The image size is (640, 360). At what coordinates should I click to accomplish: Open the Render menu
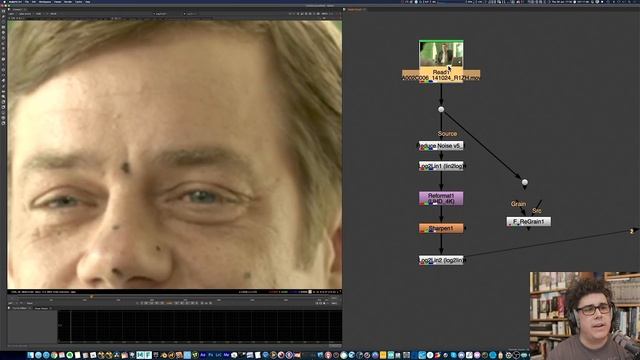click(x=68, y=2)
